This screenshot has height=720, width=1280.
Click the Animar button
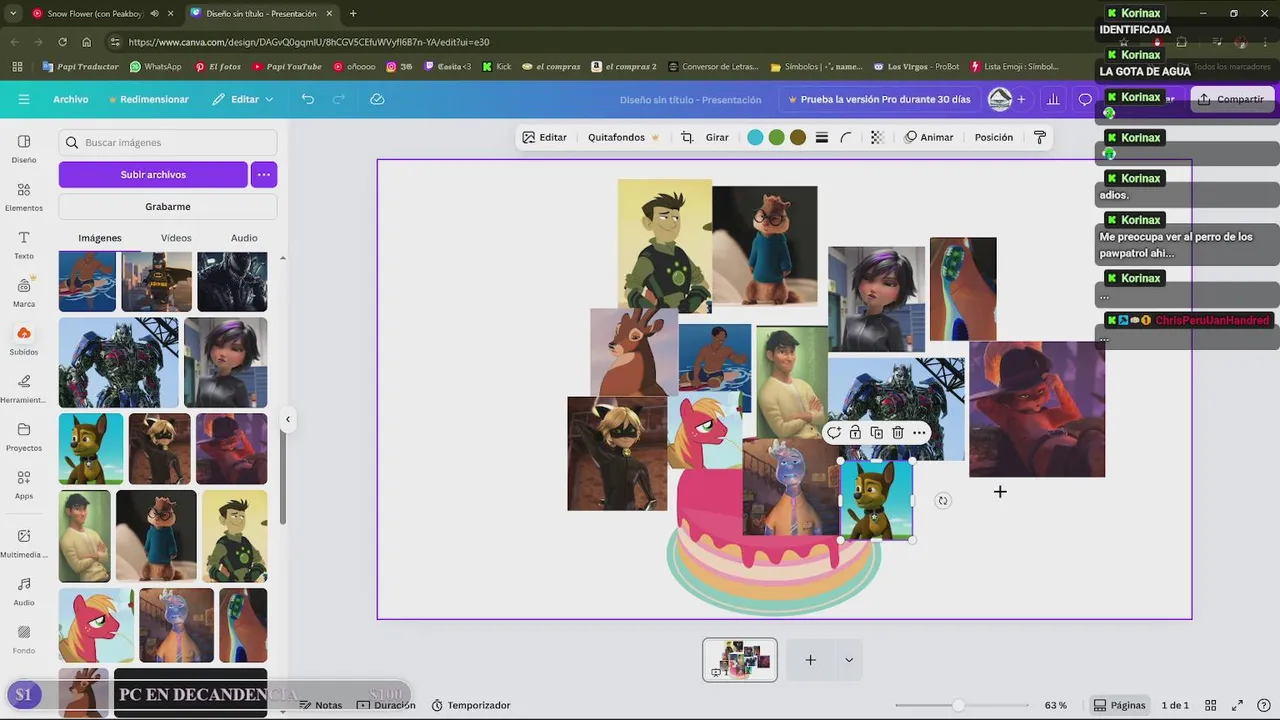928,137
